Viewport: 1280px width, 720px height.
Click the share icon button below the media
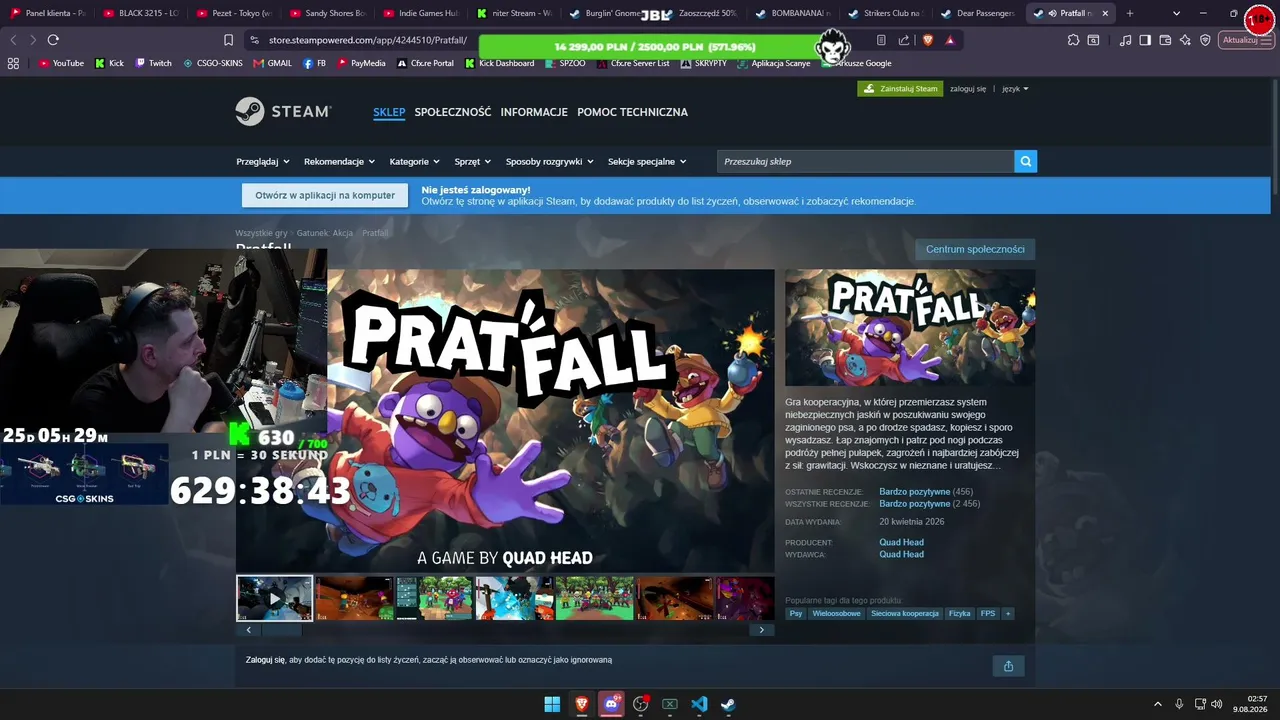point(1008,666)
